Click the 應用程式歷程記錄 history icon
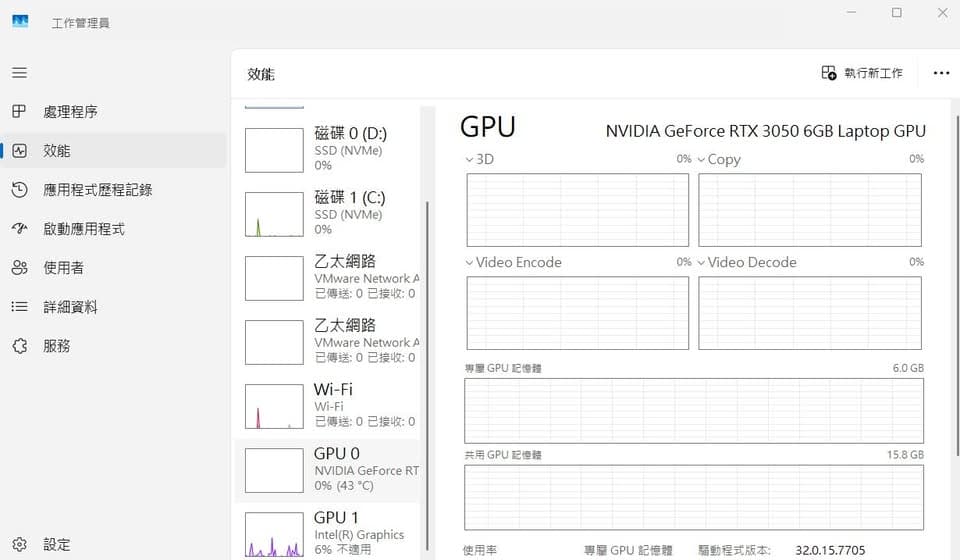This screenshot has height=560, width=960. (x=20, y=190)
